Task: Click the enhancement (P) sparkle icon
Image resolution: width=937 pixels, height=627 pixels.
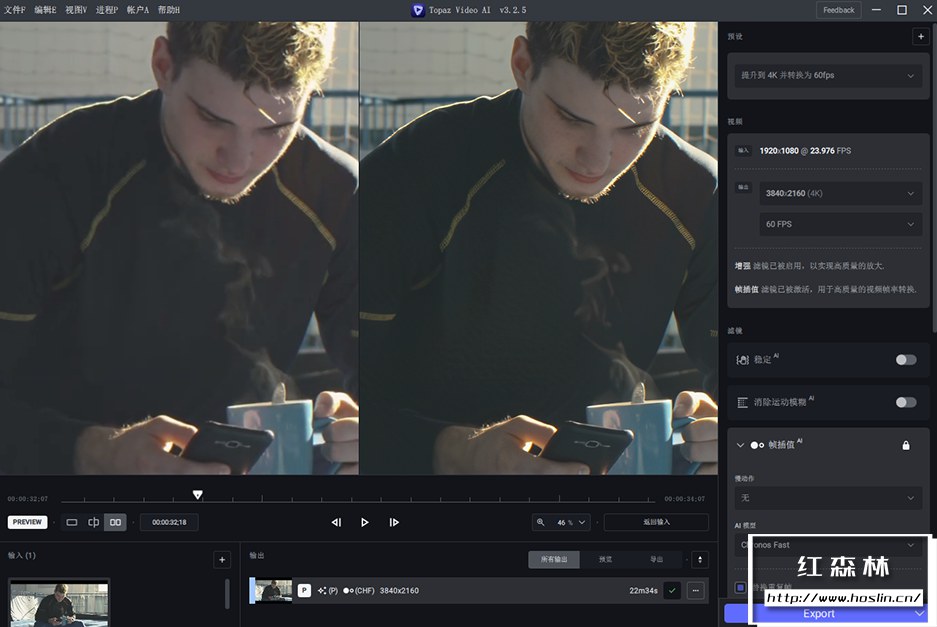Action: 323,591
